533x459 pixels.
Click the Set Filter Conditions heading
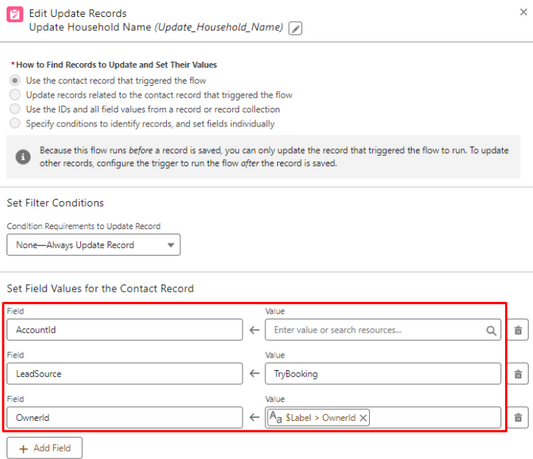coord(55,203)
